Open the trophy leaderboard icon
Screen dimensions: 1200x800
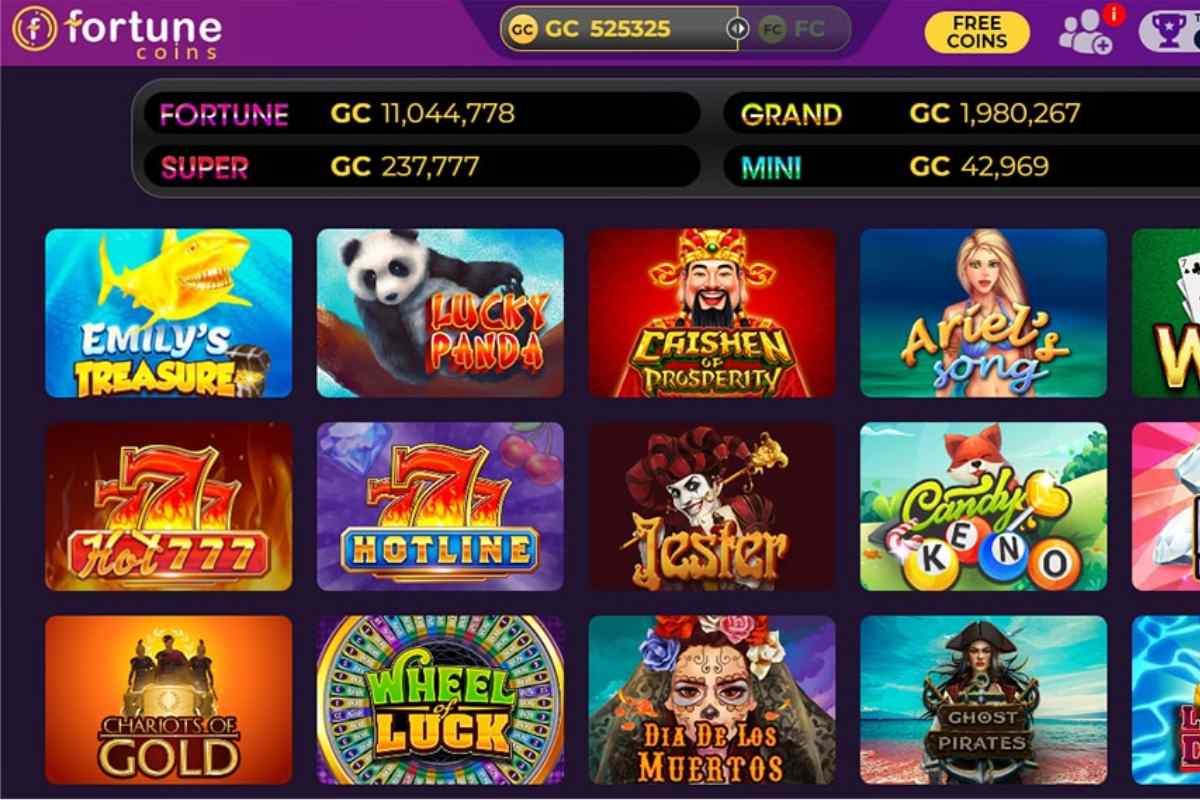coord(1170,31)
